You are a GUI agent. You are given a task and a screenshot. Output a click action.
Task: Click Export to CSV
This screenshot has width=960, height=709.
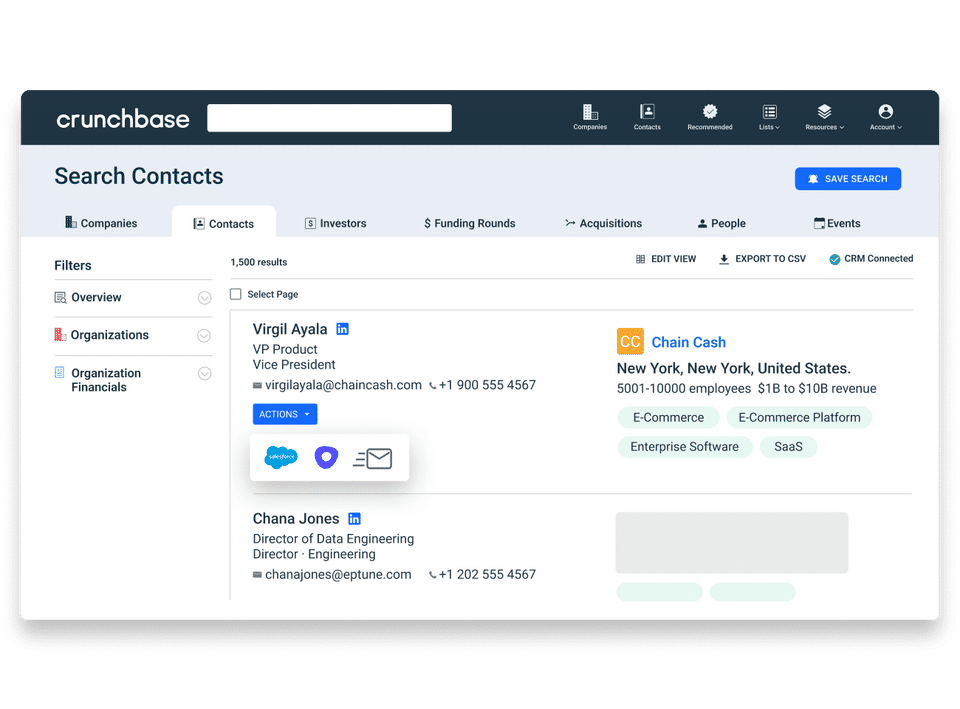coord(762,259)
